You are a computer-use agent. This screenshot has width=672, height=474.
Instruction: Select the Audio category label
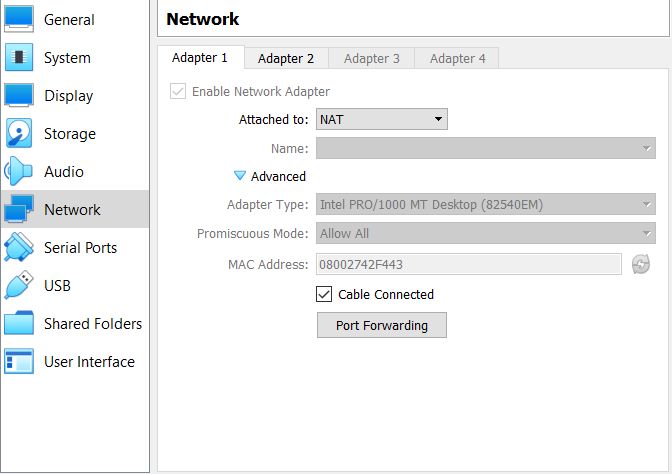pos(64,171)
